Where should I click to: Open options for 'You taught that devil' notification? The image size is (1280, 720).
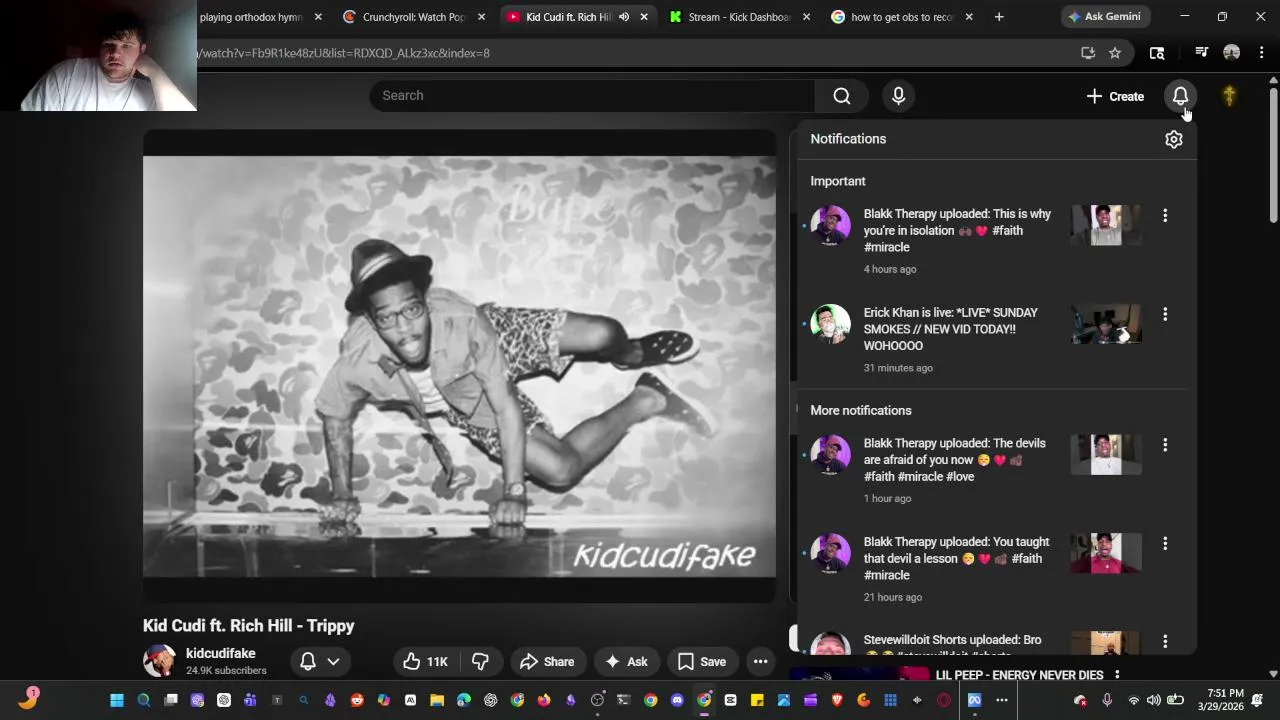tap(1165, 543)
